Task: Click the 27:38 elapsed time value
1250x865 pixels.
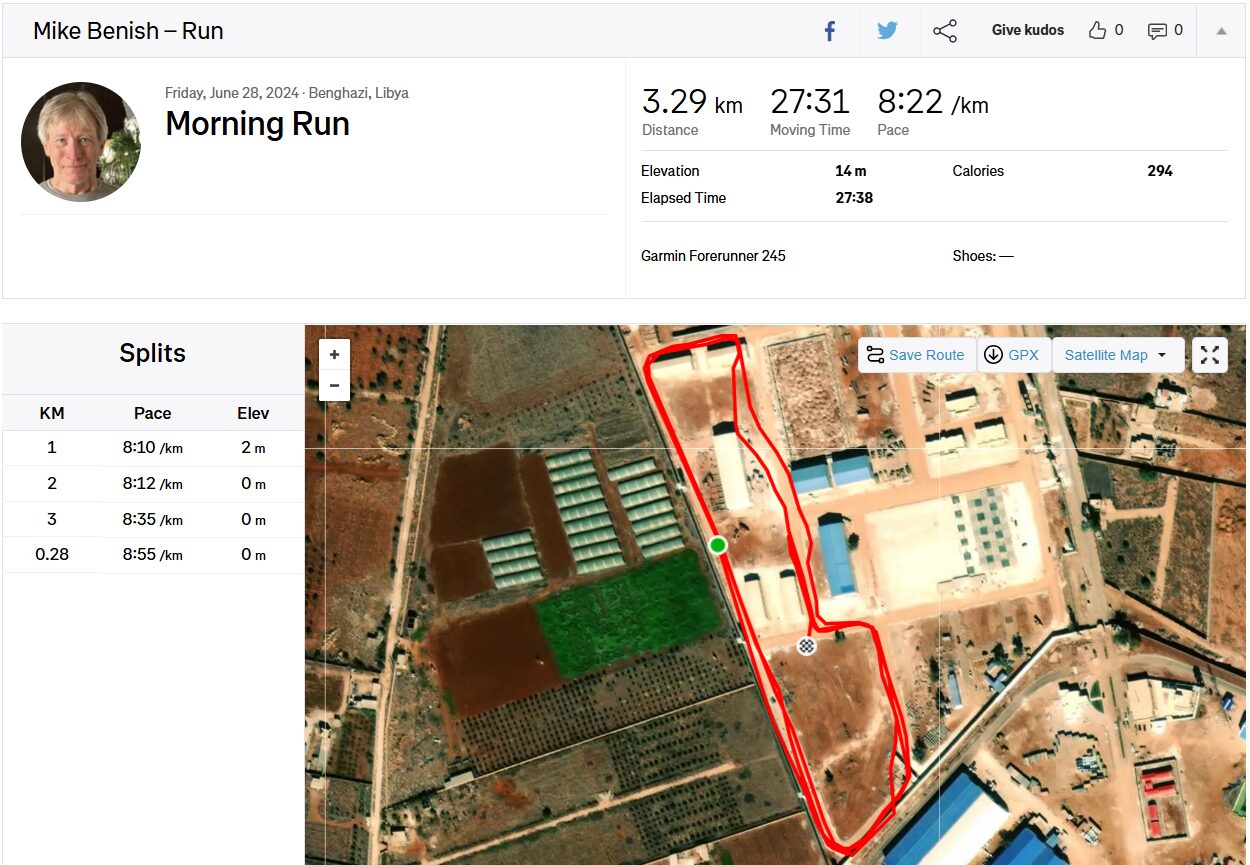Action: point(854,198)
